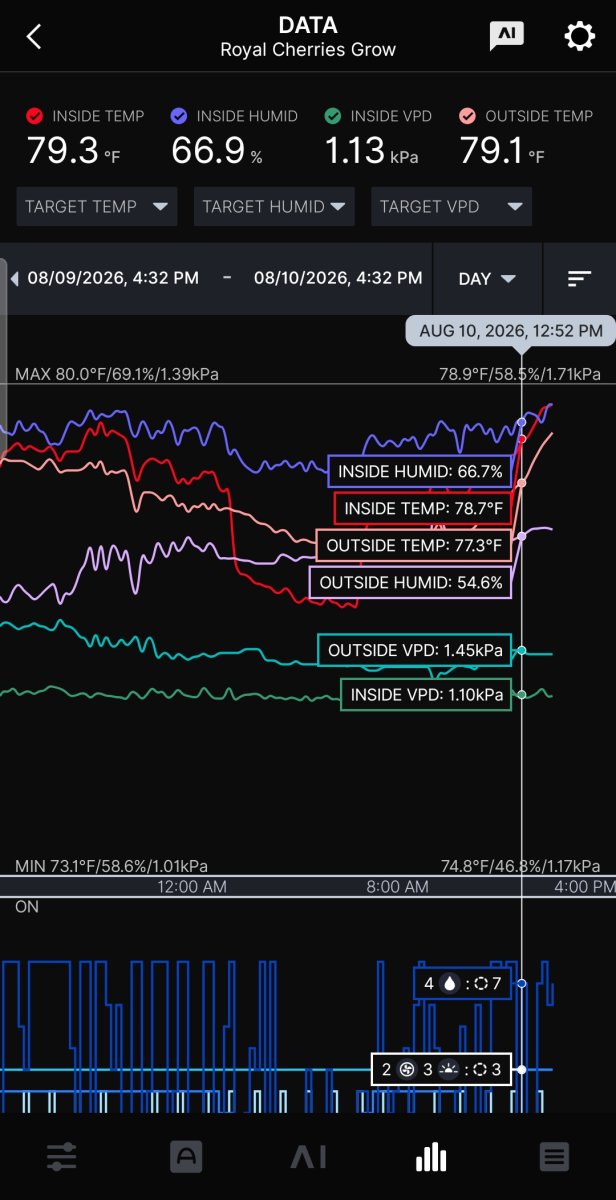
Task: Click the OUTSIDE TEMP: 77.3°F tooltip
Action: (414, 546)
